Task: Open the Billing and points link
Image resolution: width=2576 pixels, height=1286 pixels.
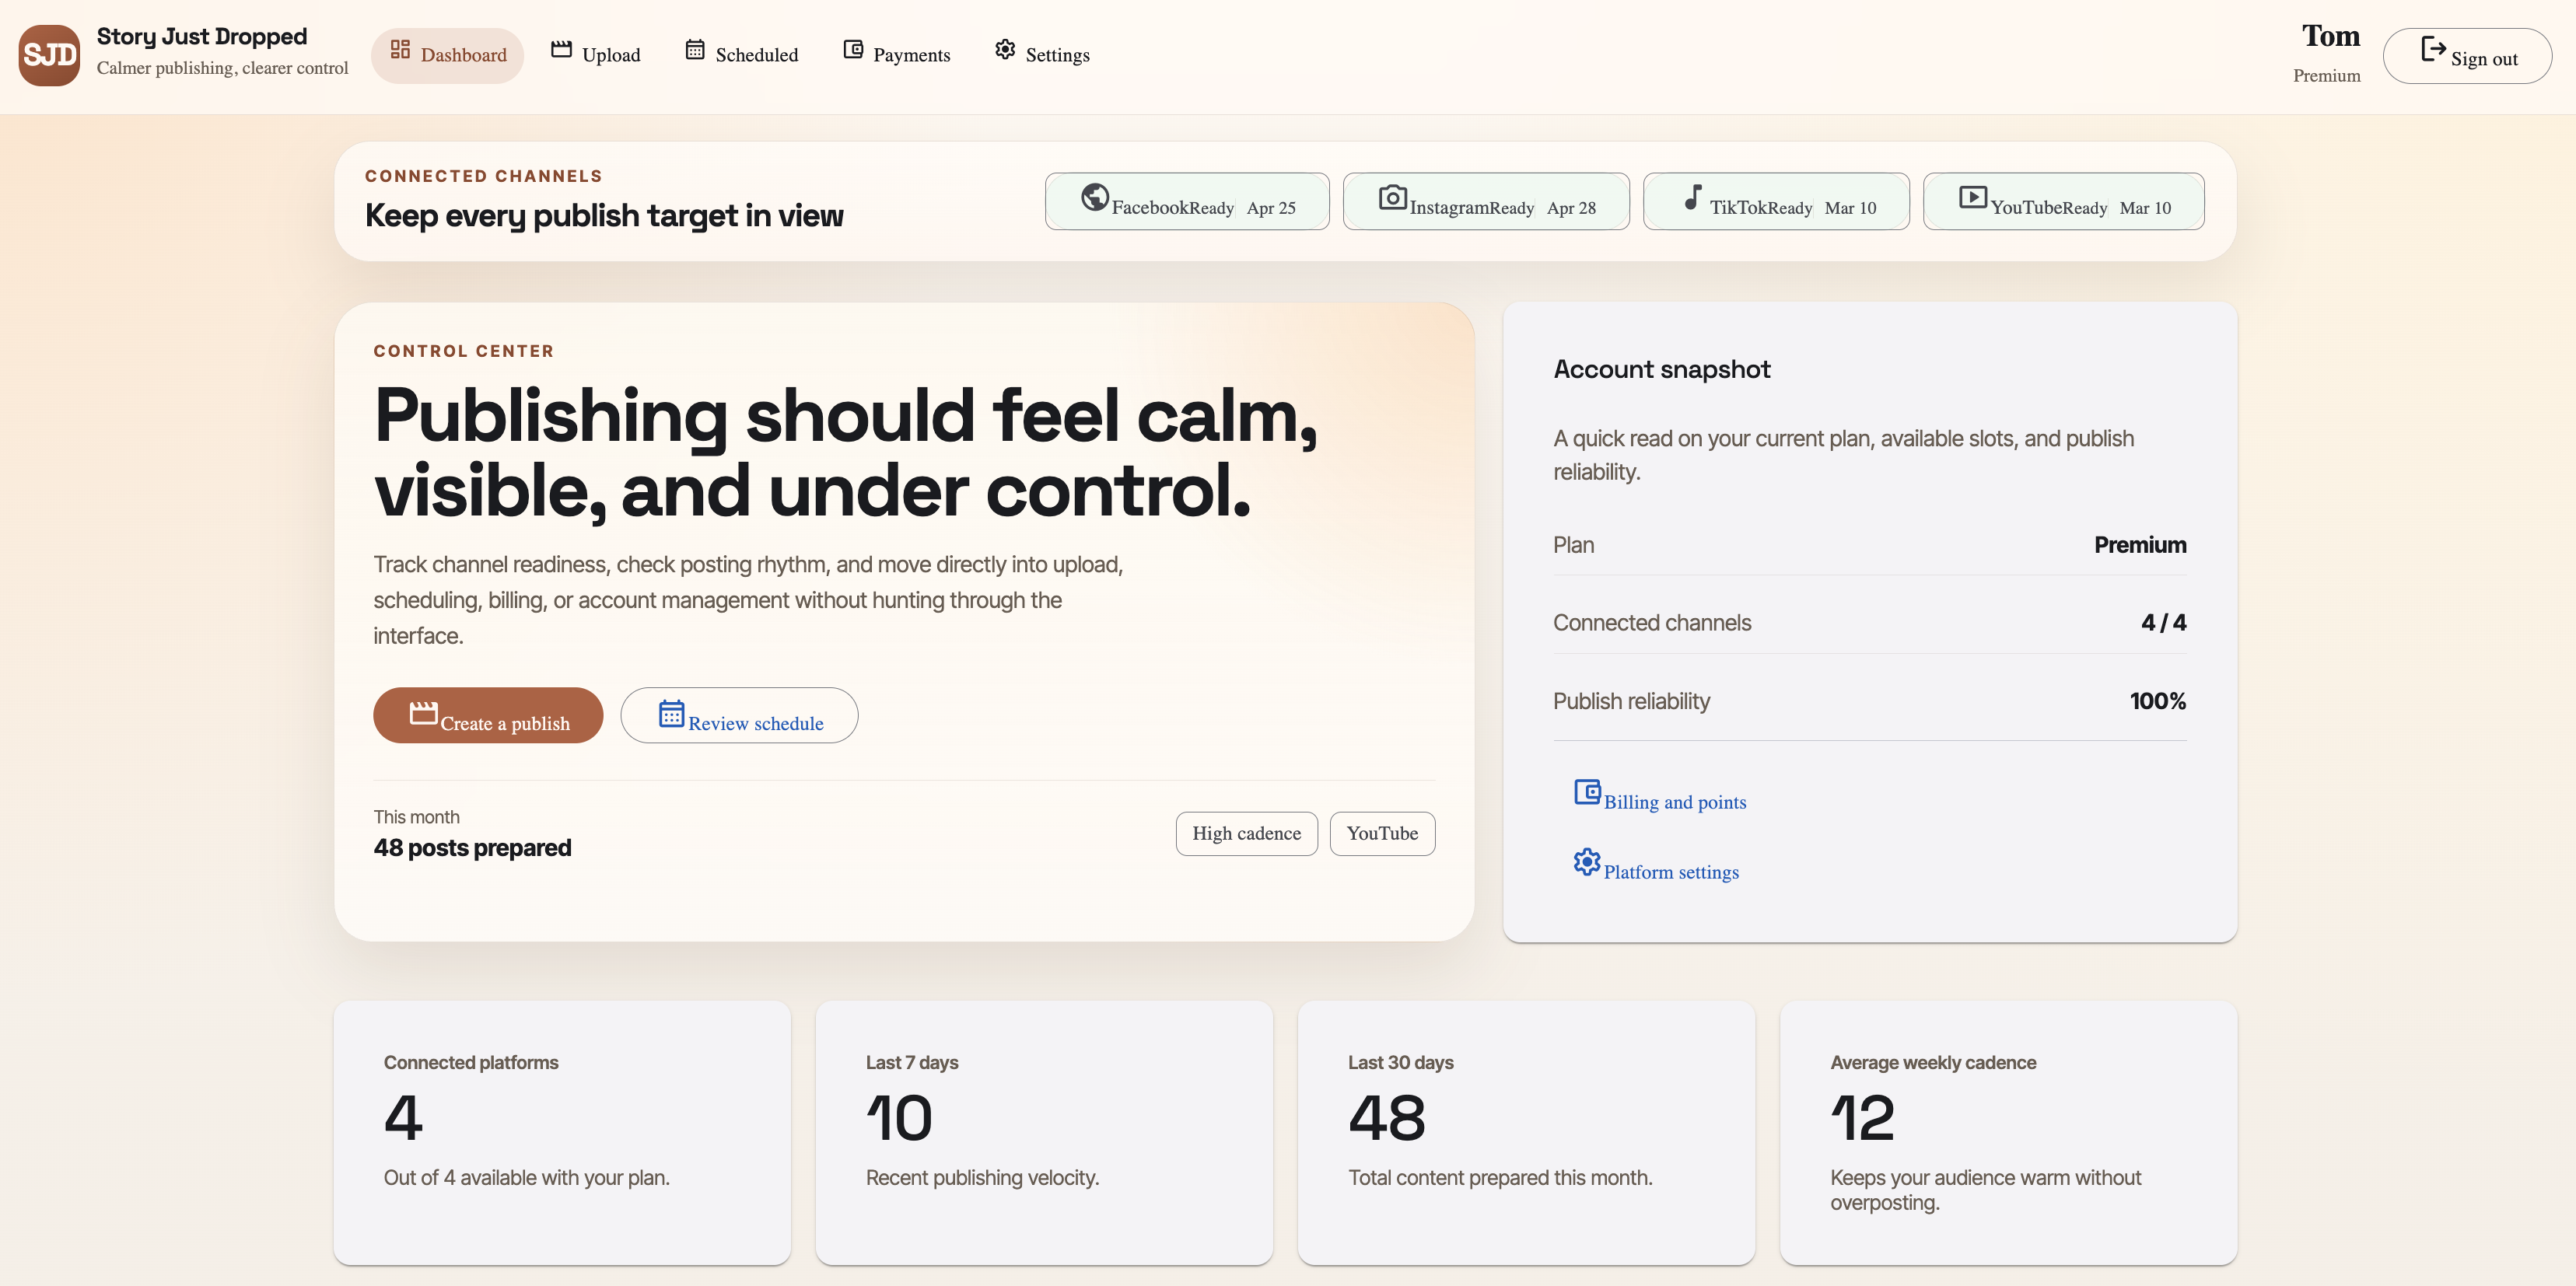Action: (x=1675, y=801)
